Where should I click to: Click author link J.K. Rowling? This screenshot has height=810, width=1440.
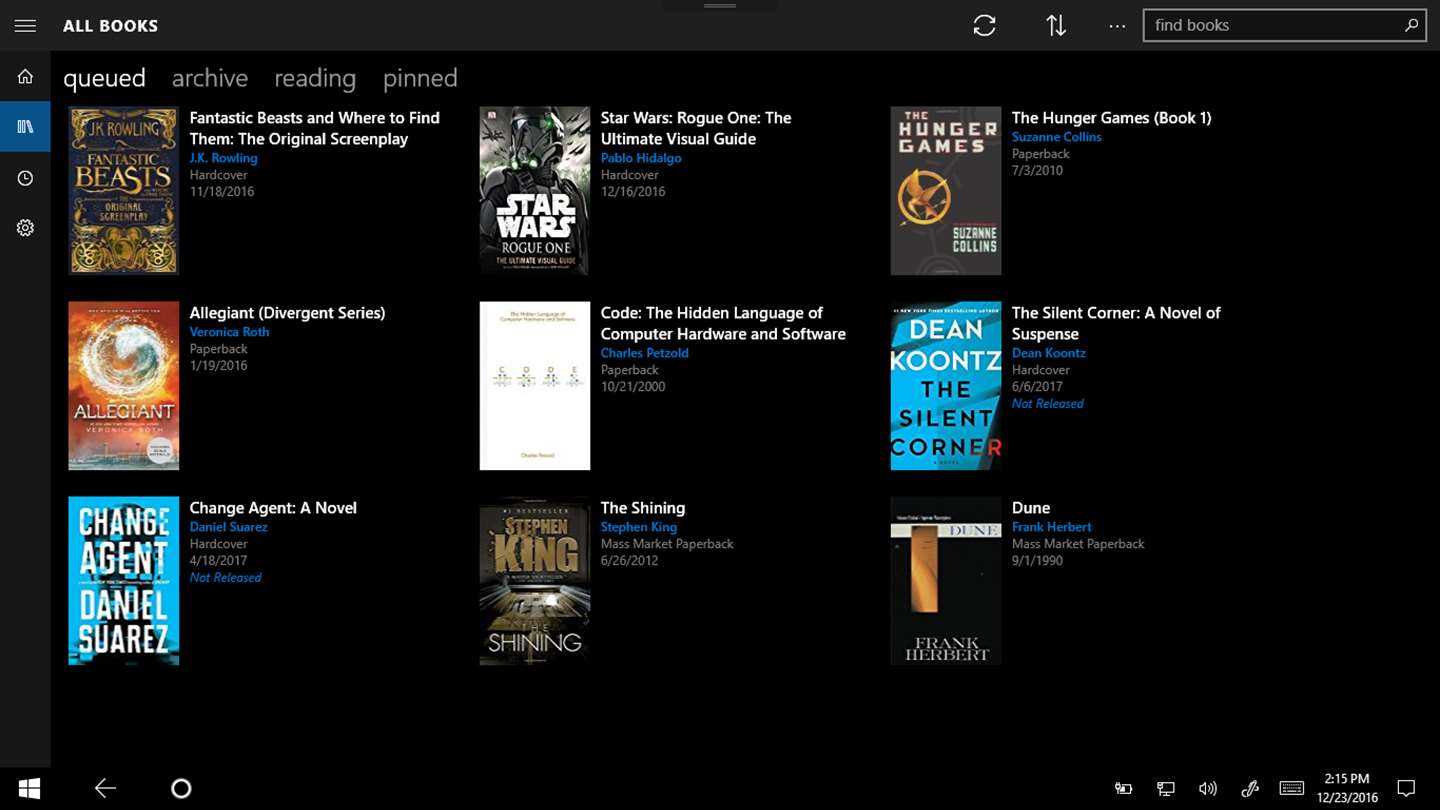[x=223, y=158]
